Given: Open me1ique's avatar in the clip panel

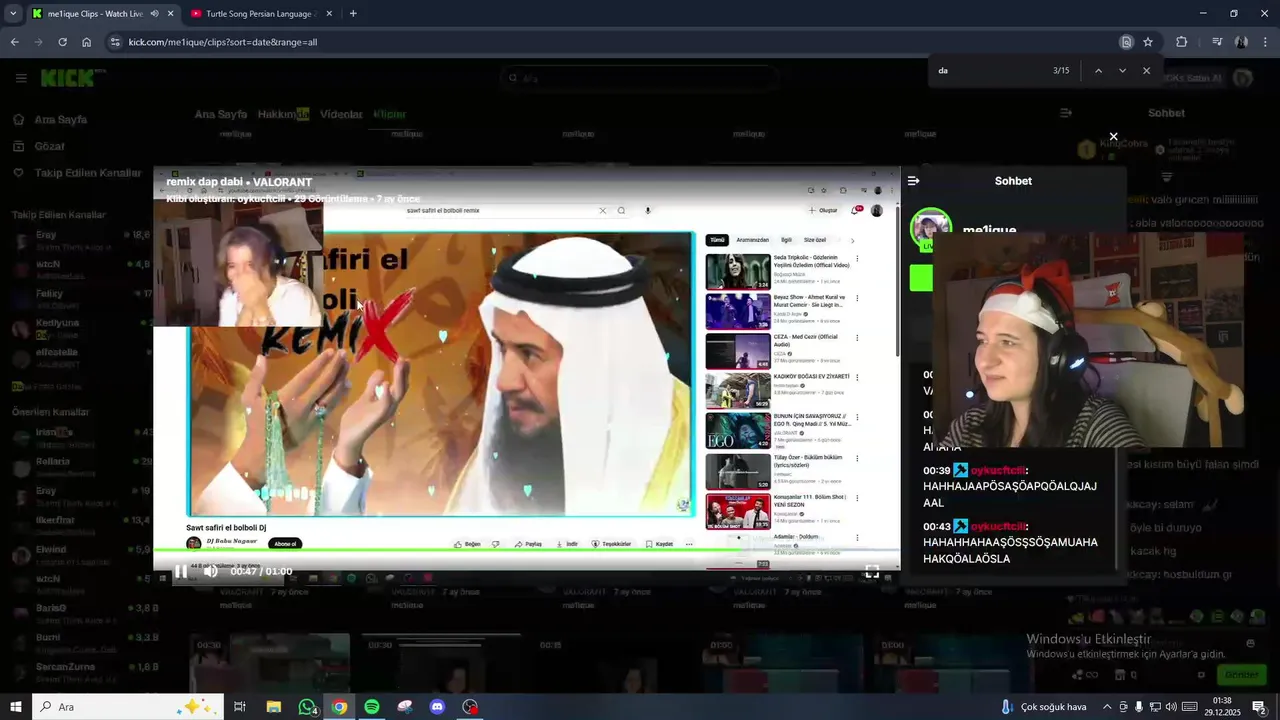Looking at the screenshot, I should coord(930,229).
